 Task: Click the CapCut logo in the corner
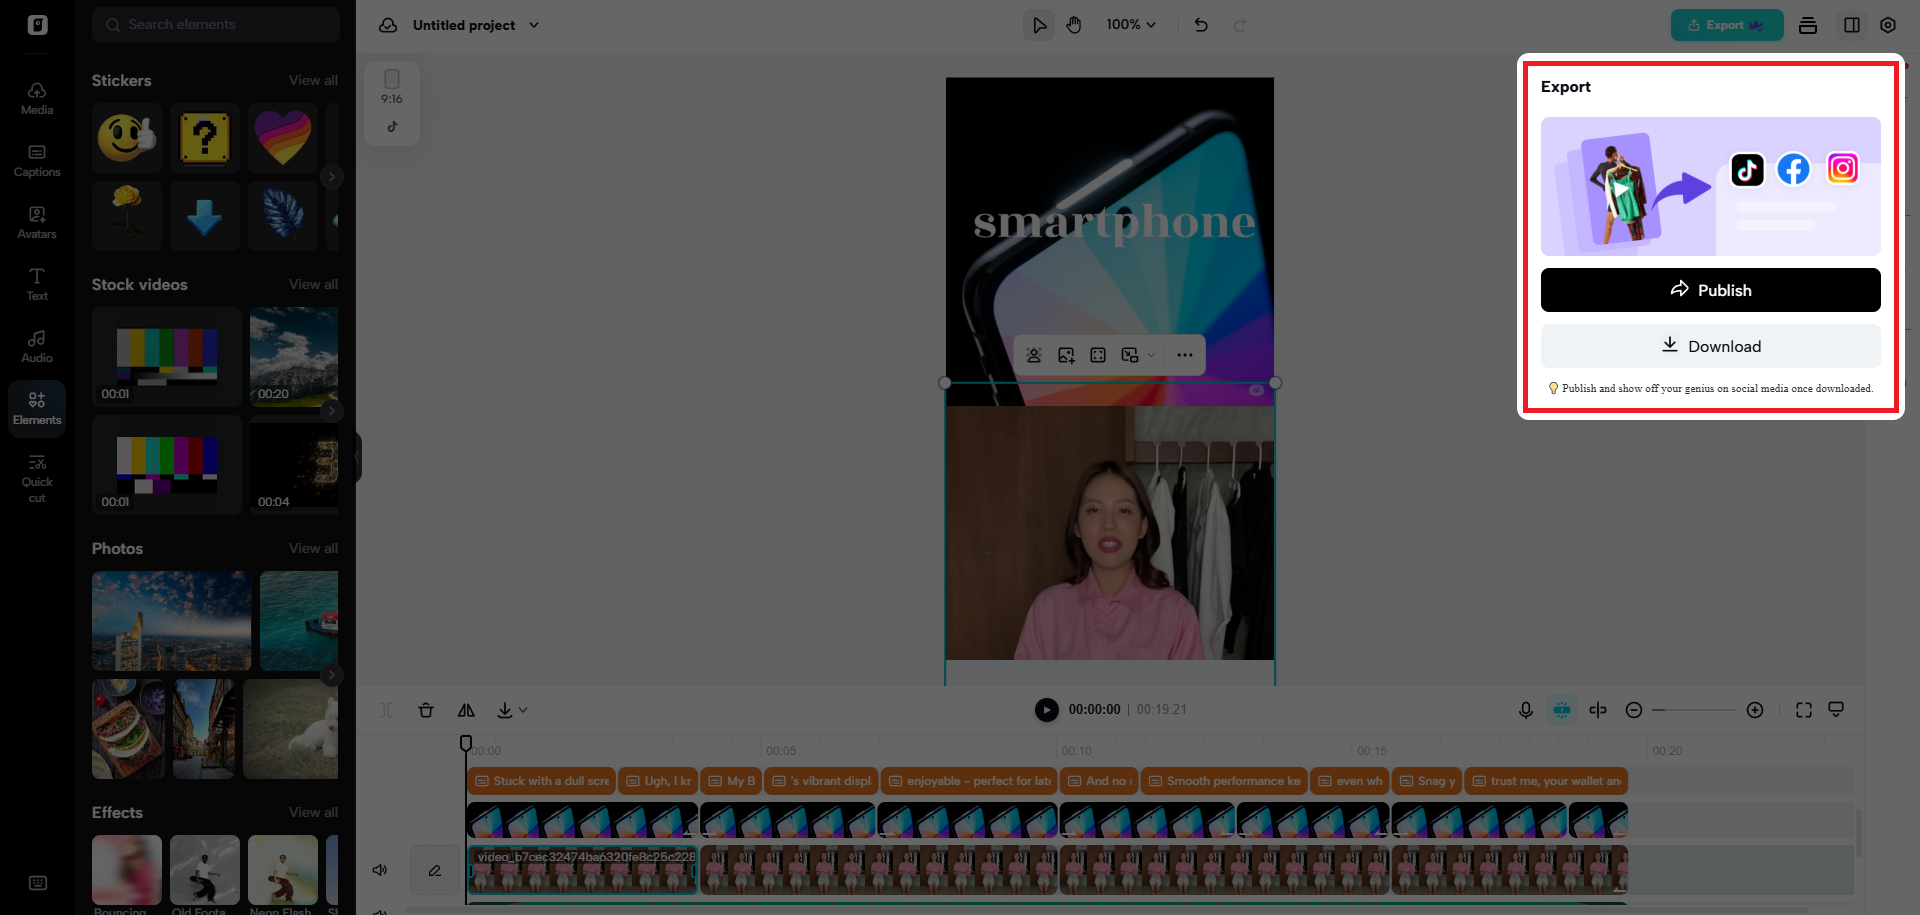[38, 25]
